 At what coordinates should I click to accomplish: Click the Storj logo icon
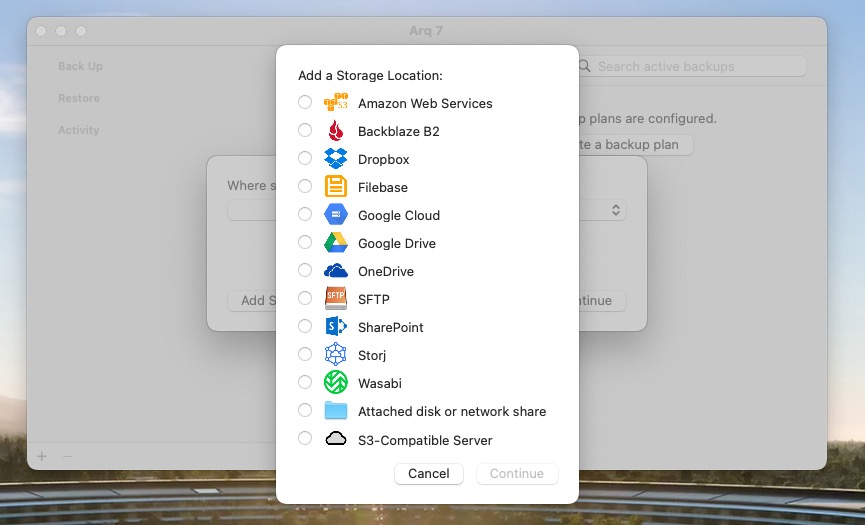[336, 355]
